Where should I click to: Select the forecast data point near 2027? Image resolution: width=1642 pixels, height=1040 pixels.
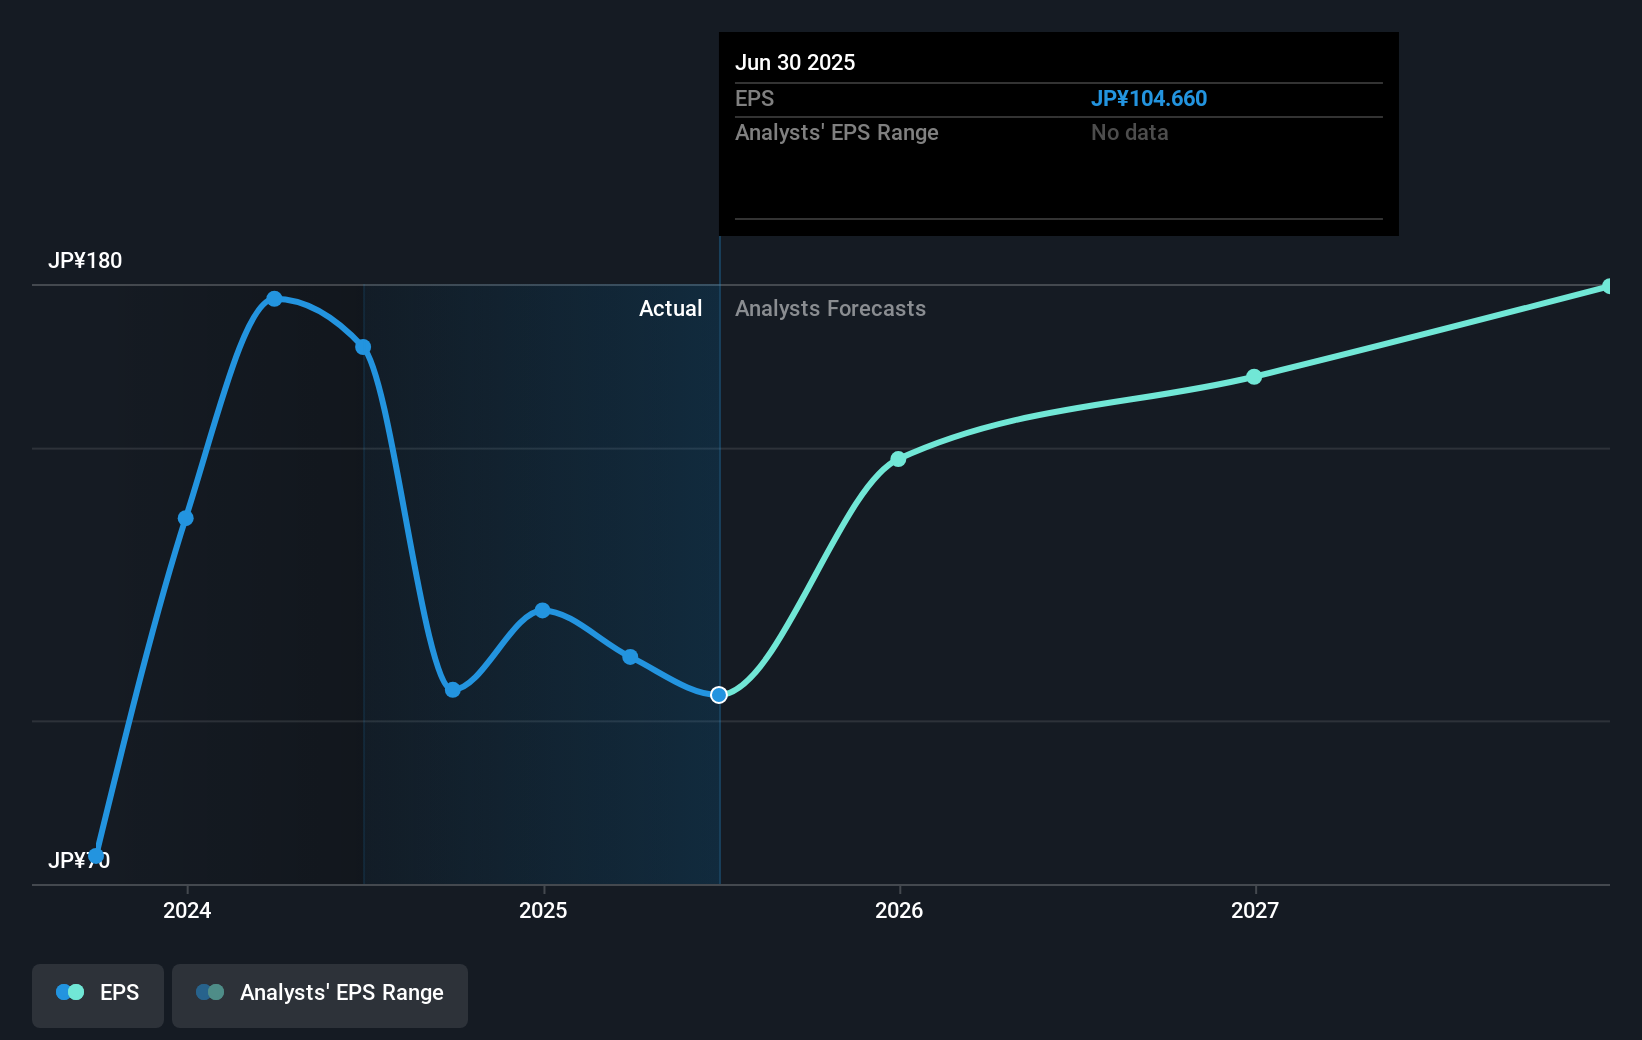pyautogui.click(x=1254, y=377)
